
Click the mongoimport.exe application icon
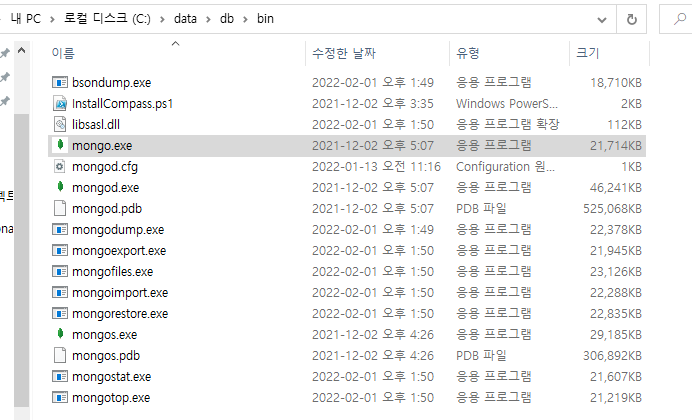click(x=60, y=292)
